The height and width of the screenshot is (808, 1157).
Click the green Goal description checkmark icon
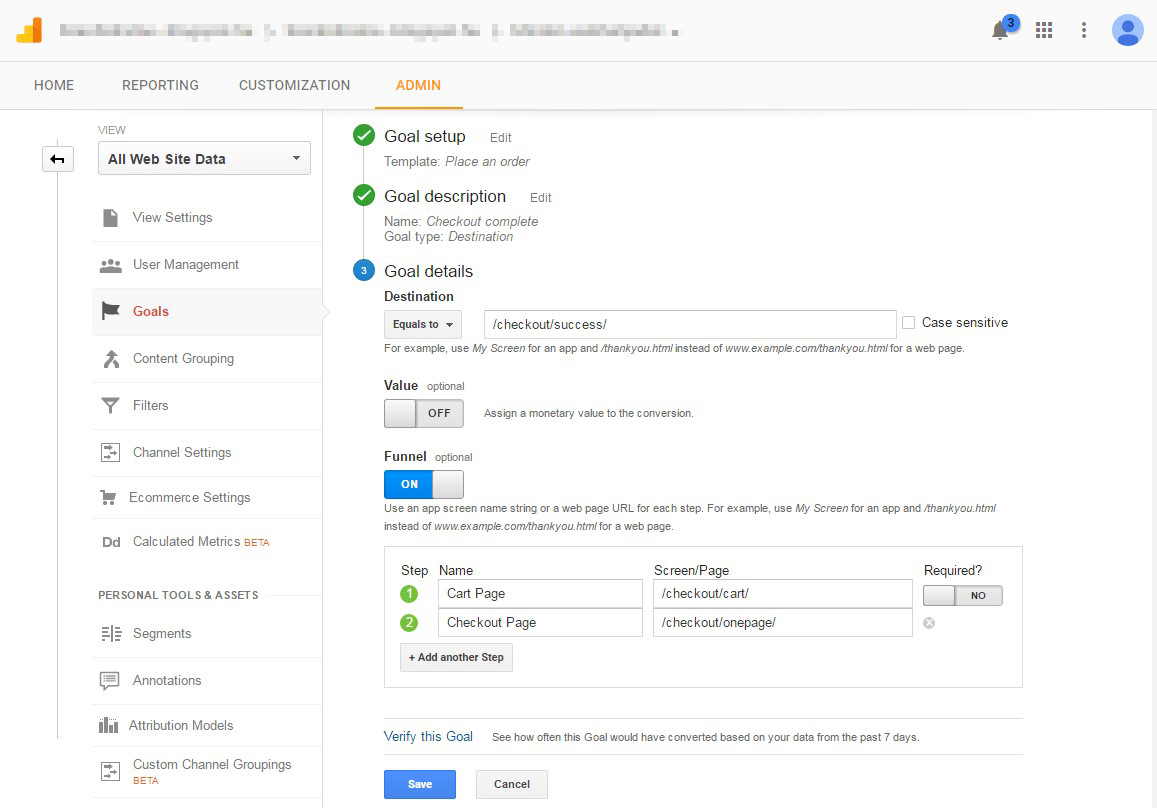(x=364, y=196)
